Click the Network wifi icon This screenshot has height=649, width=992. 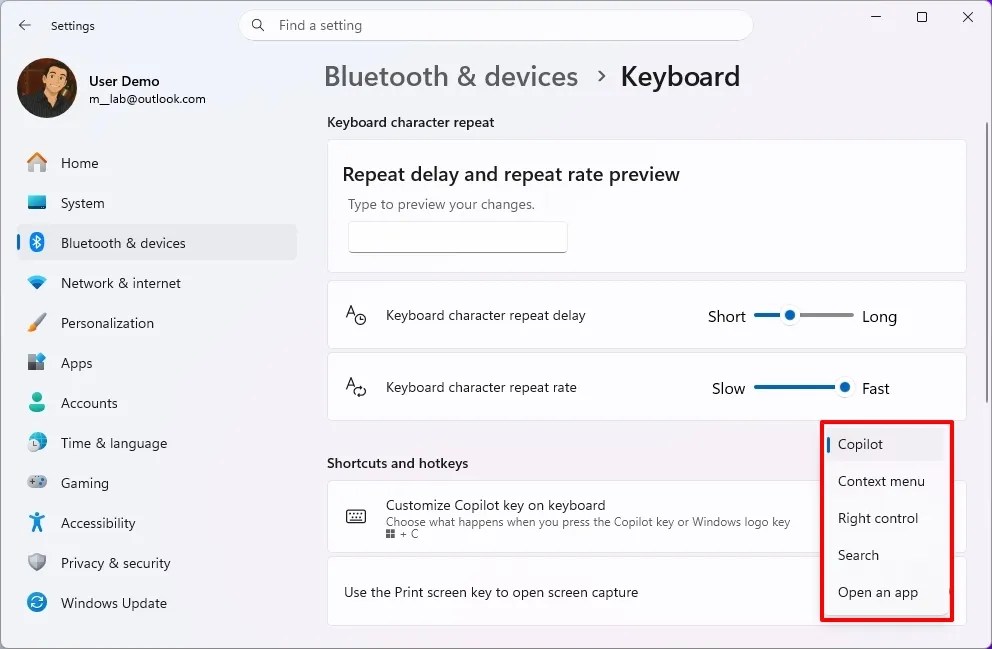pos(37,283)
